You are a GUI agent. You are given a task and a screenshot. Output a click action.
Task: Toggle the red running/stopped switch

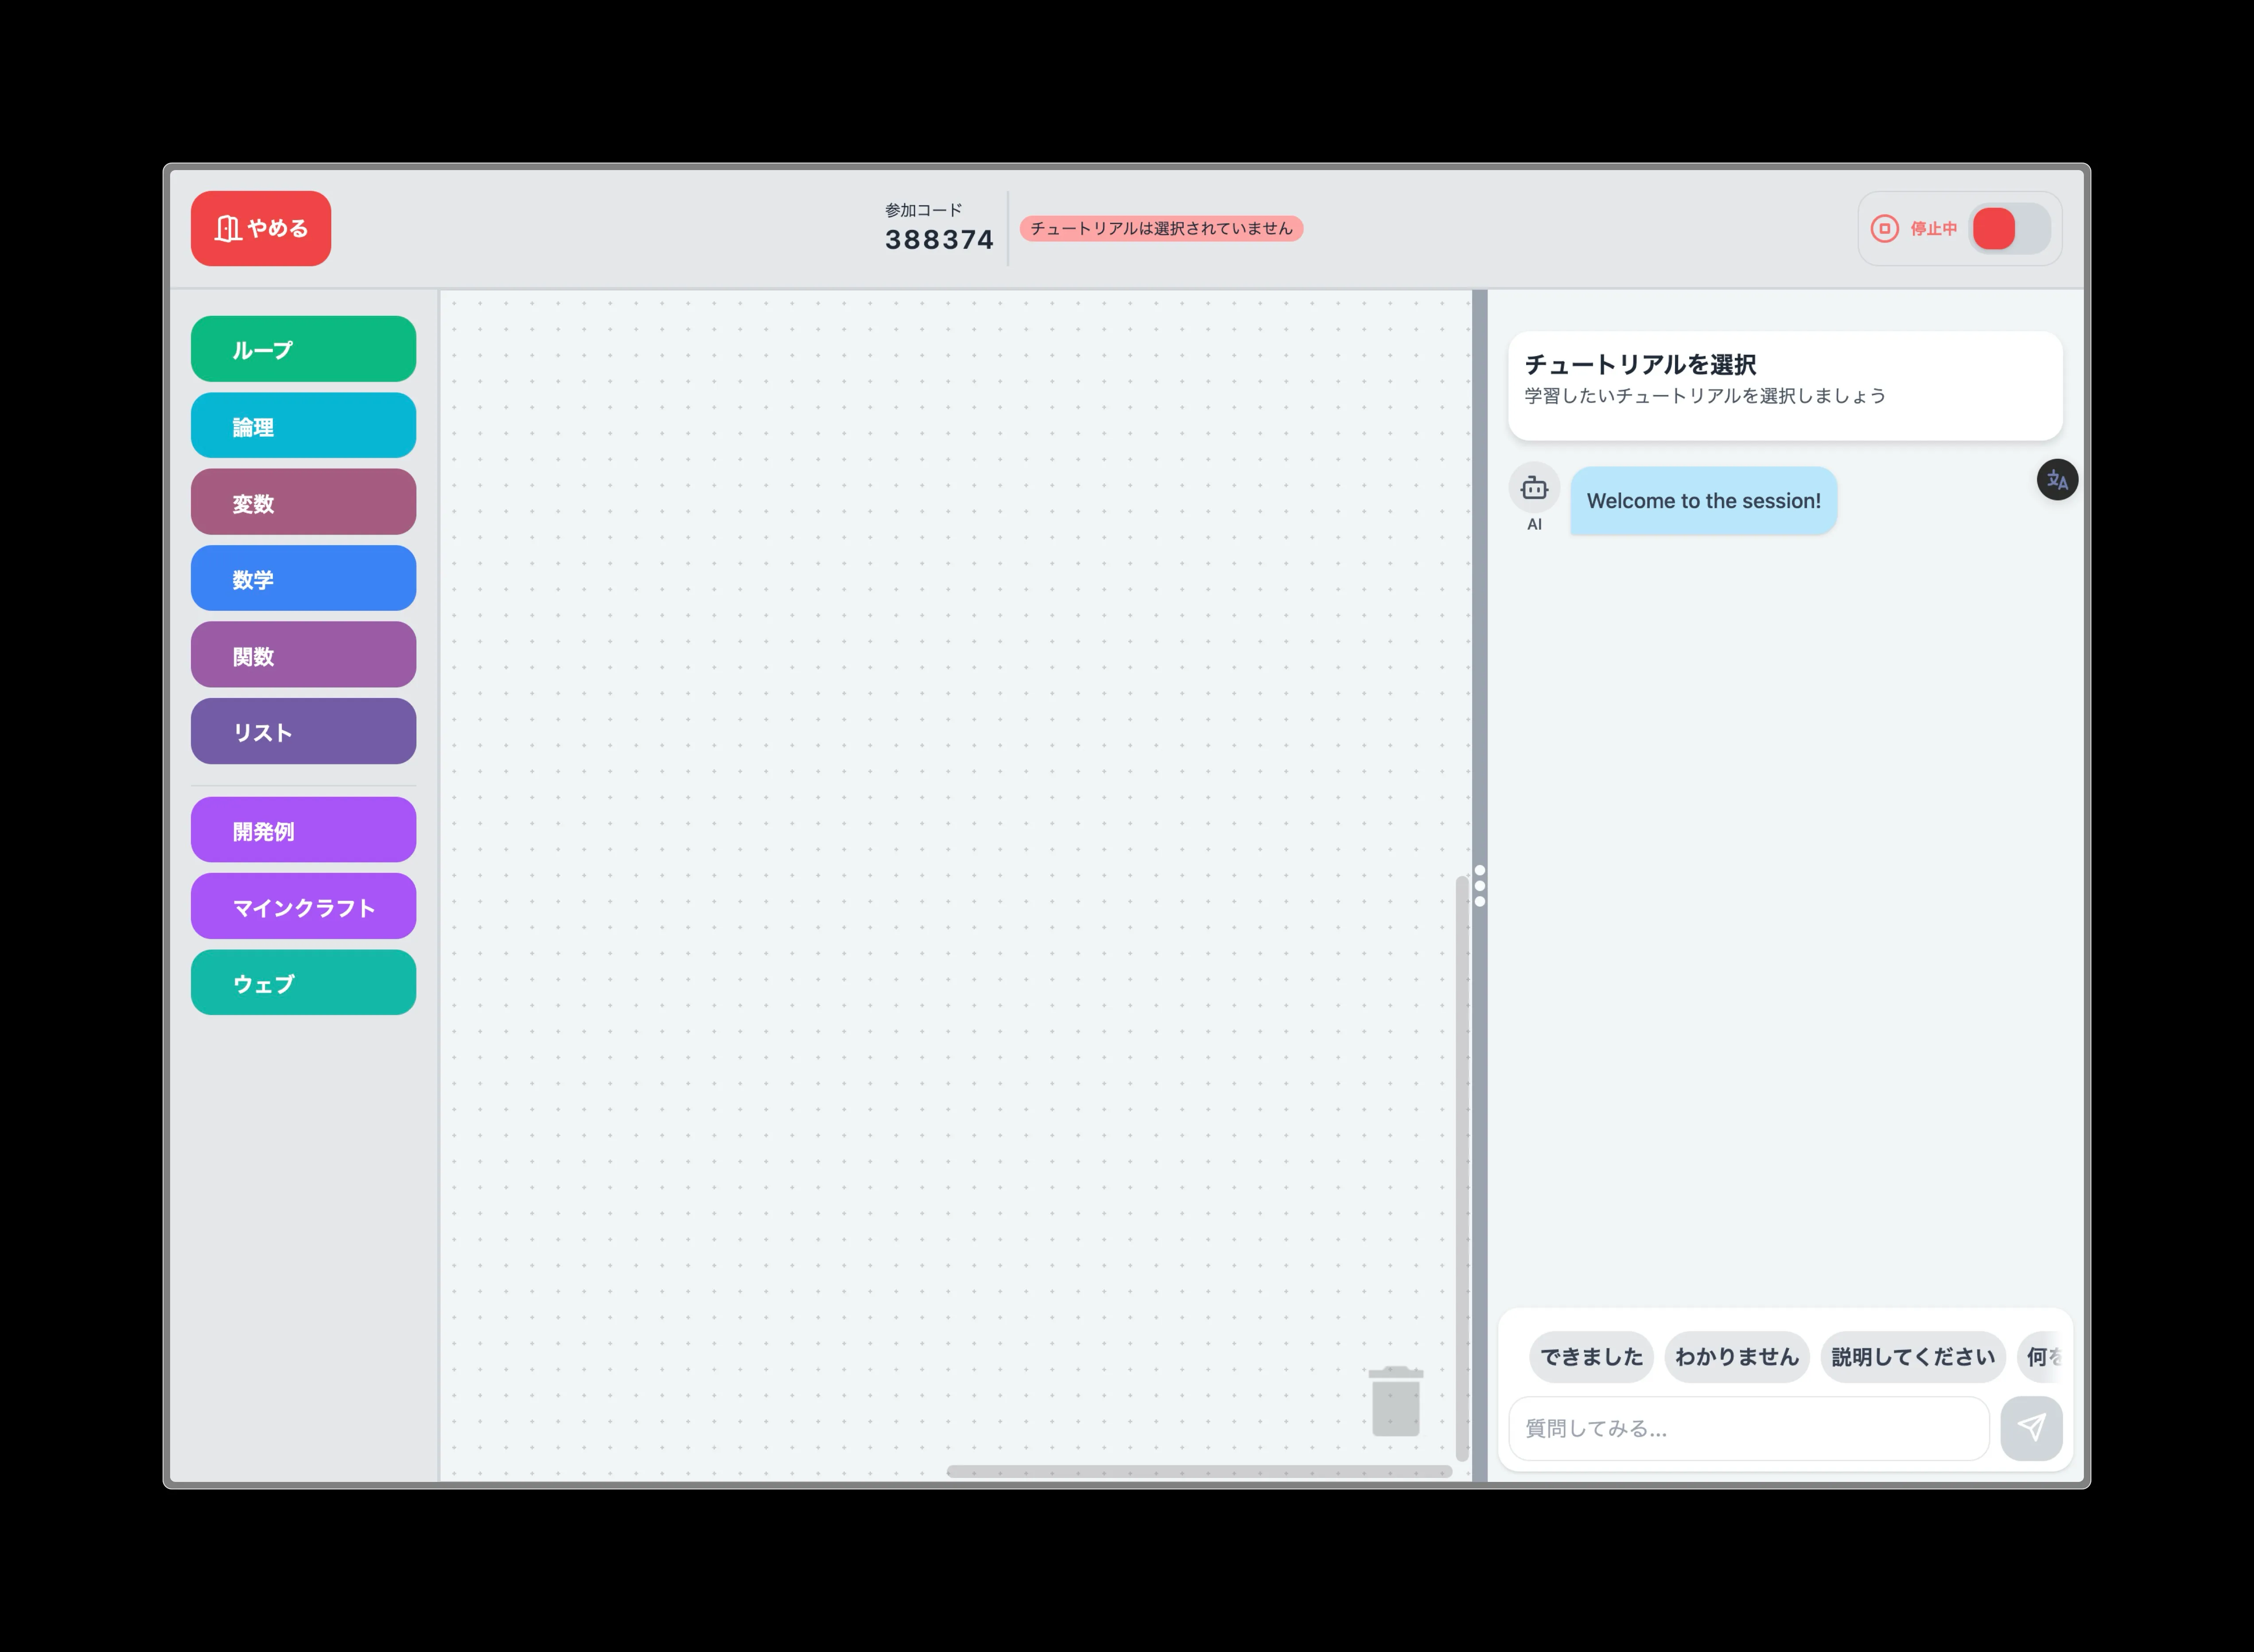point(2010,229)
